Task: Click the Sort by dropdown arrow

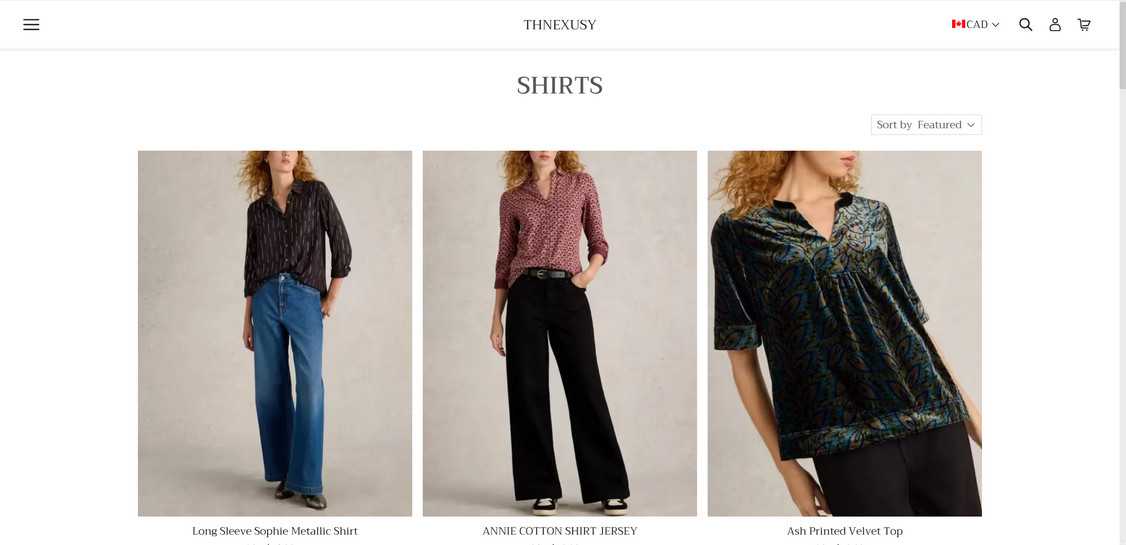Action: (971, 125)
